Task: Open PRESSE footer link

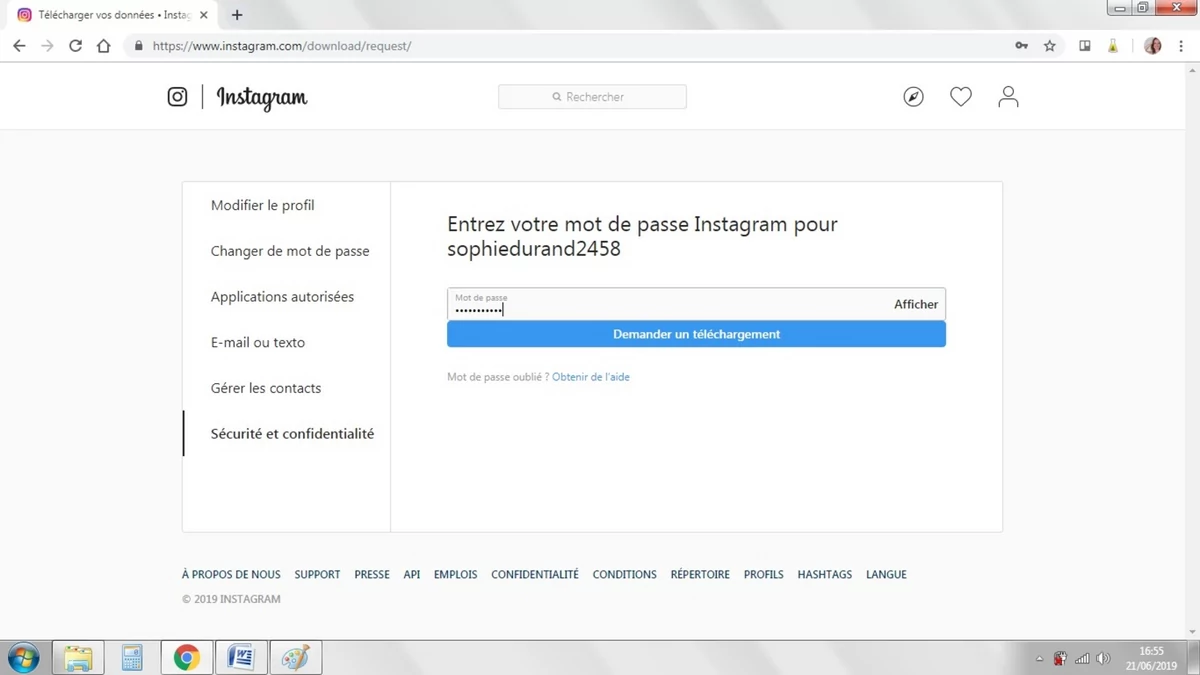Action: pyautogui.click(x=372, y=574)
